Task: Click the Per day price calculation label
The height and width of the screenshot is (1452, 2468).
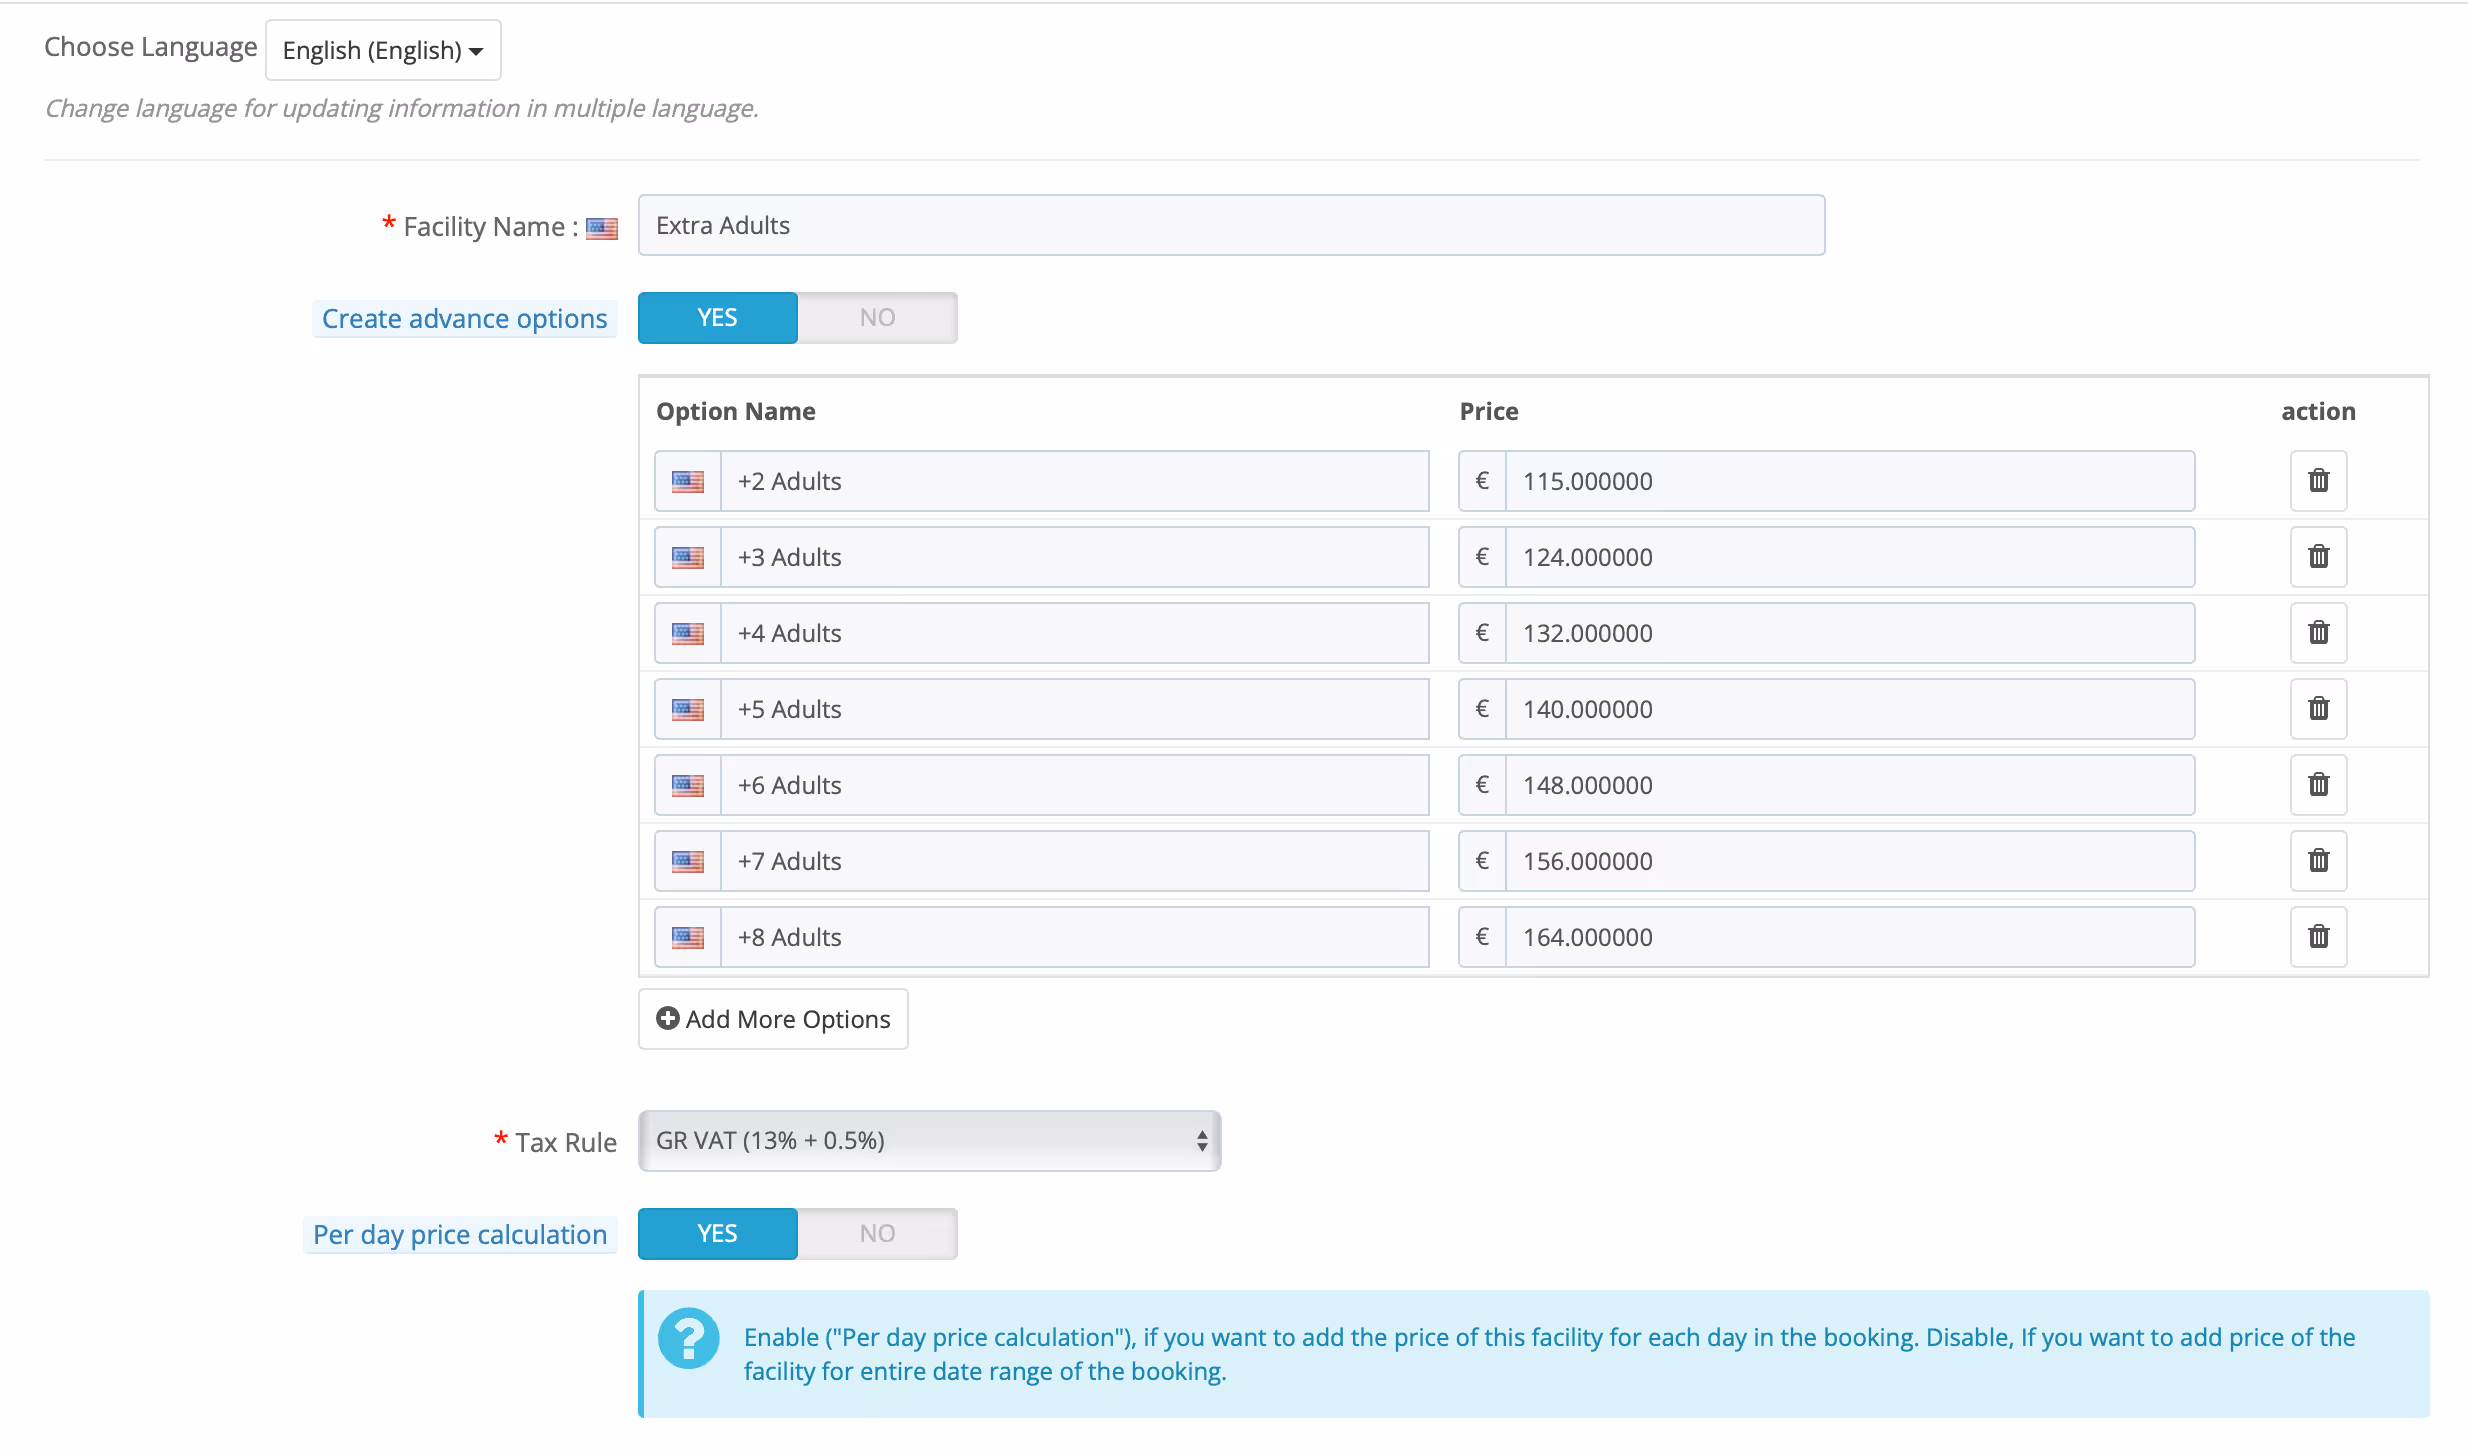Action: pyautogui.click(x=460, y=1235)
